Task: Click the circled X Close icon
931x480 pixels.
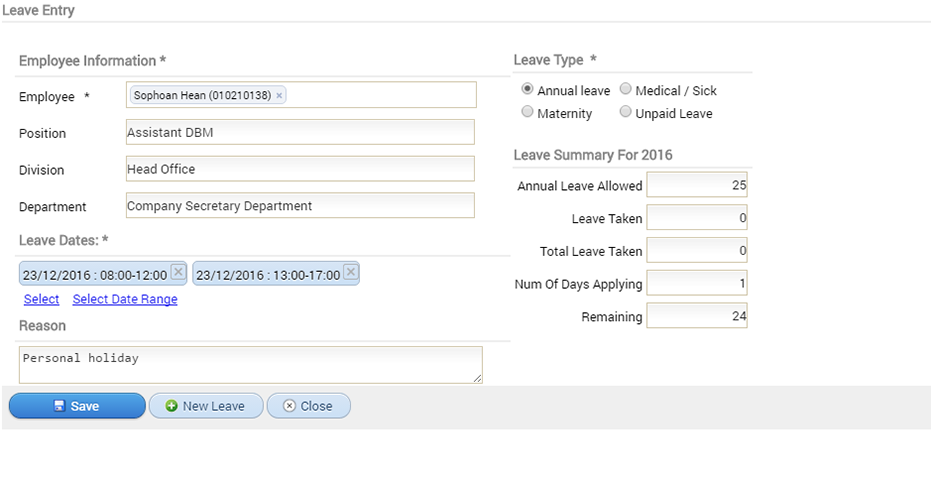Action: click(x=289, y=406)
